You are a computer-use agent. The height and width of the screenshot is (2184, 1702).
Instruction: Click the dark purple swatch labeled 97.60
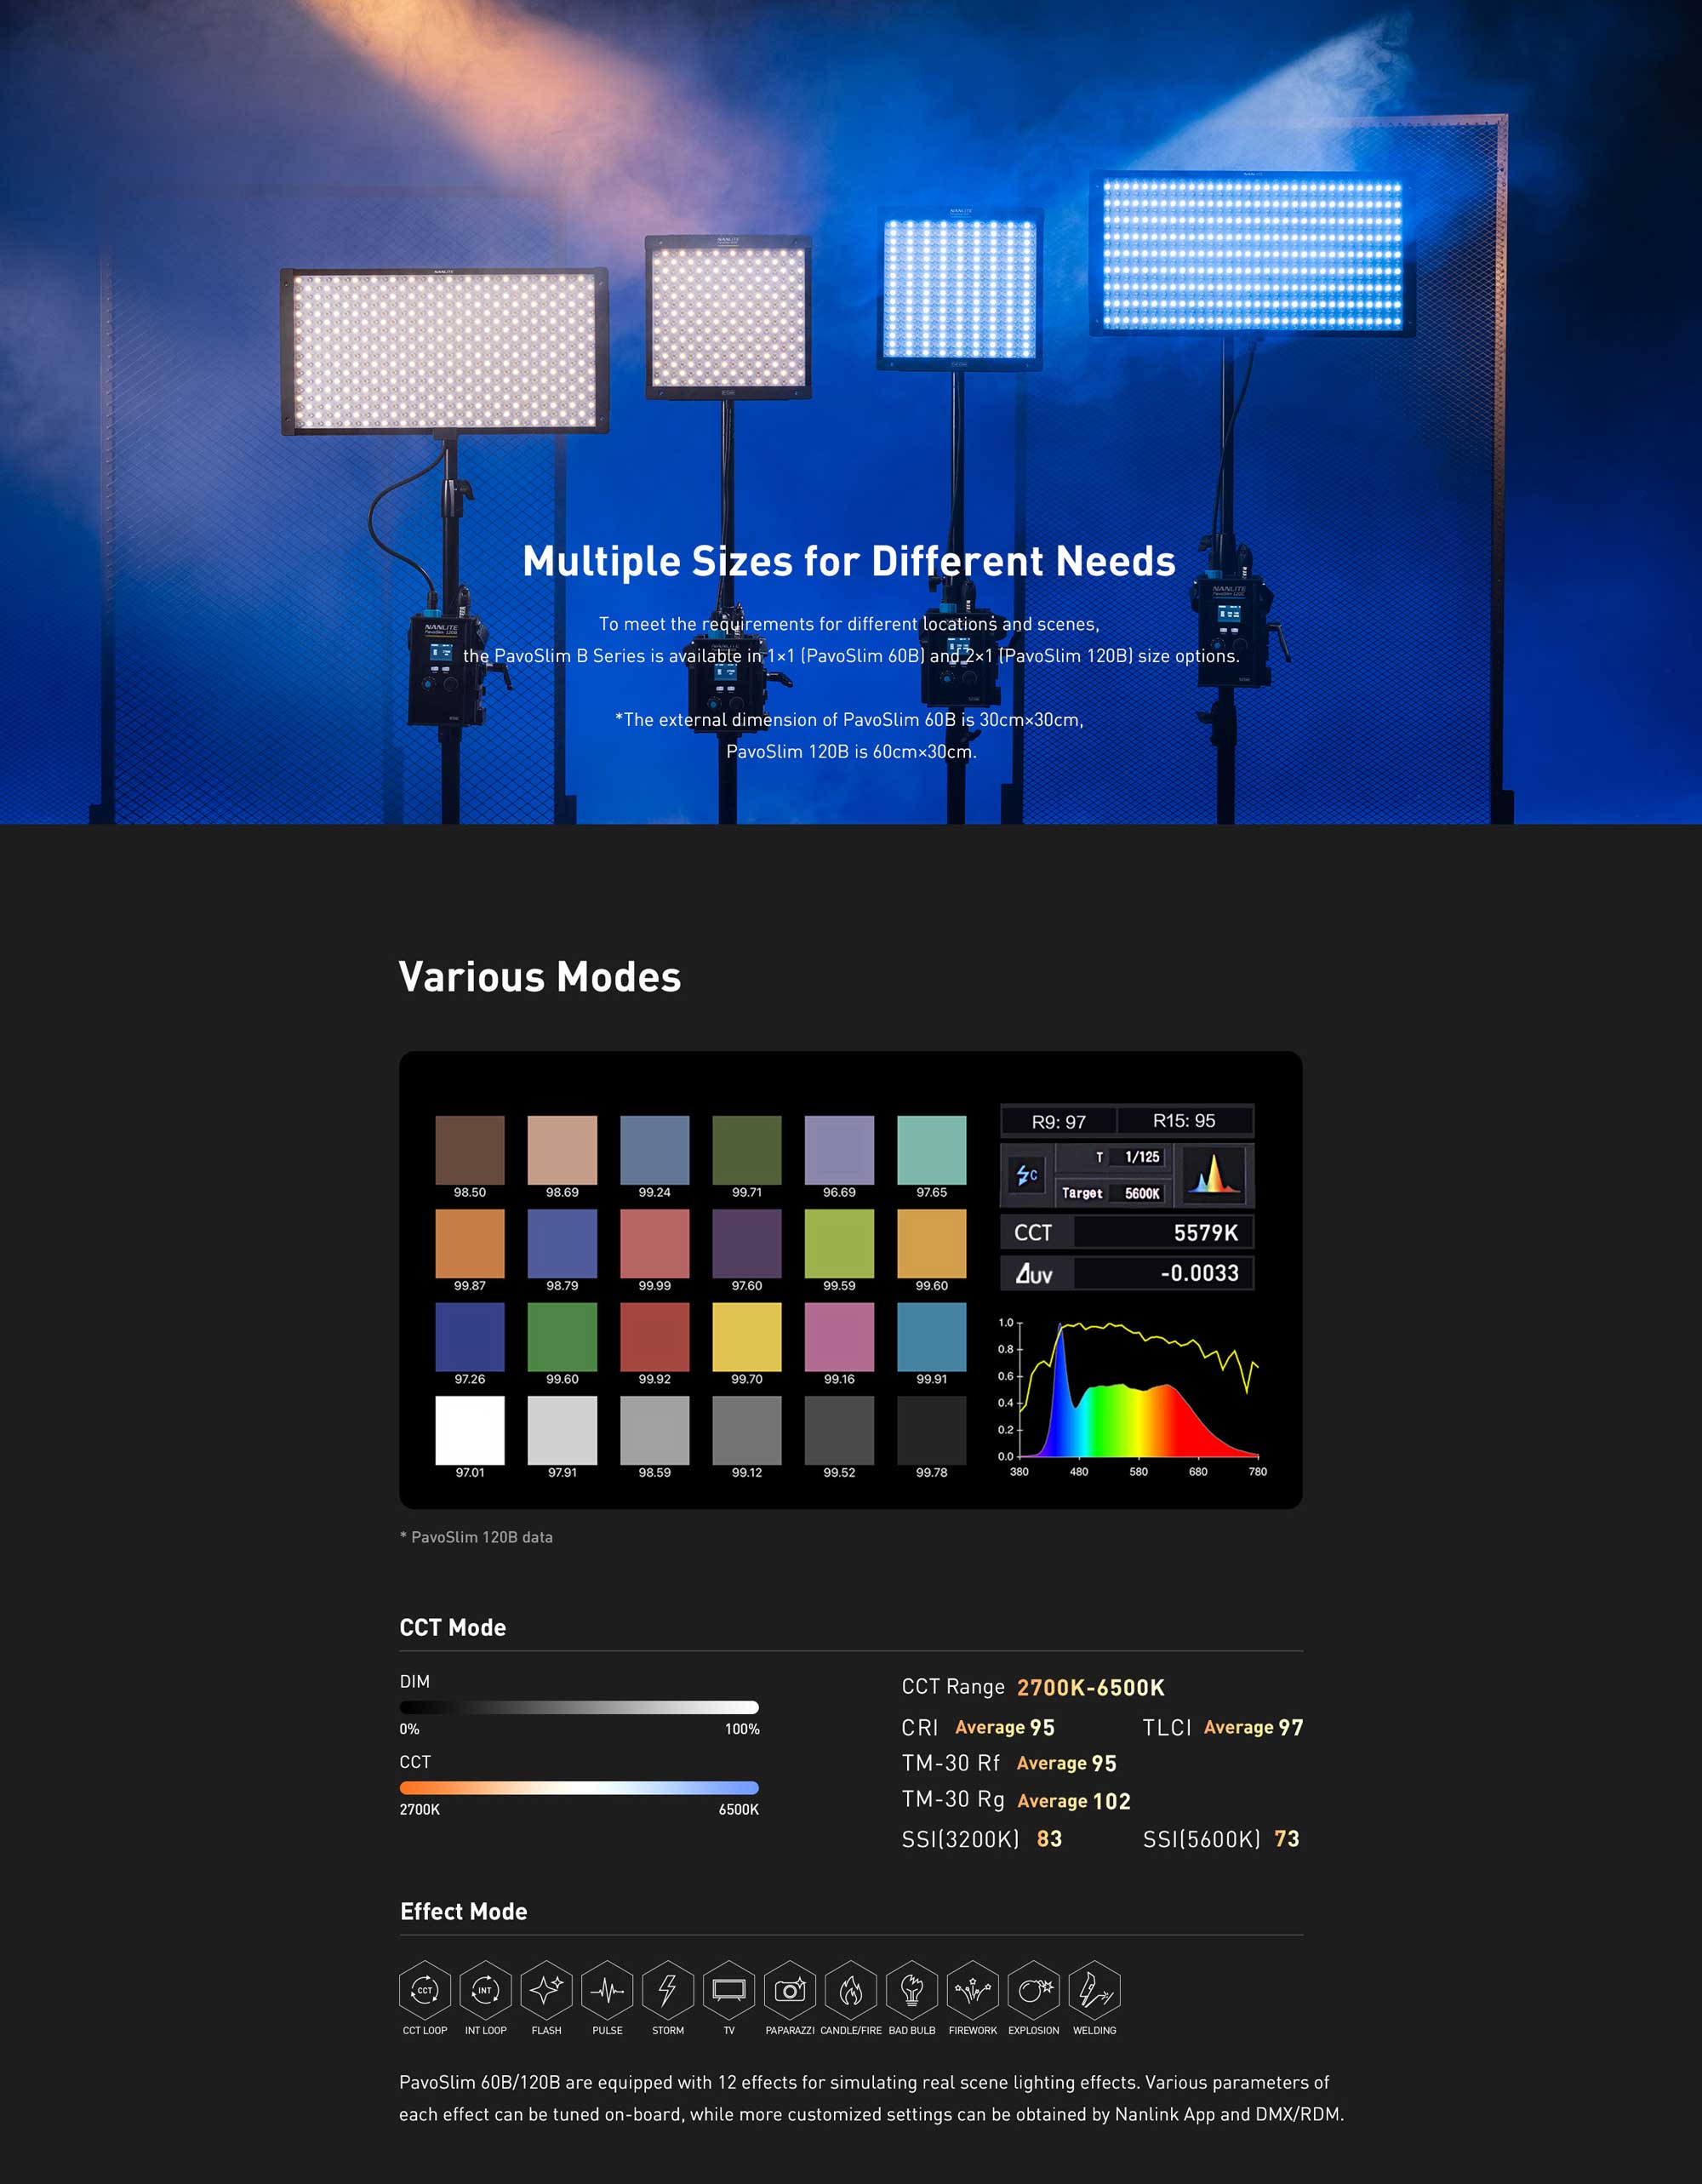tap(747, 1243)
